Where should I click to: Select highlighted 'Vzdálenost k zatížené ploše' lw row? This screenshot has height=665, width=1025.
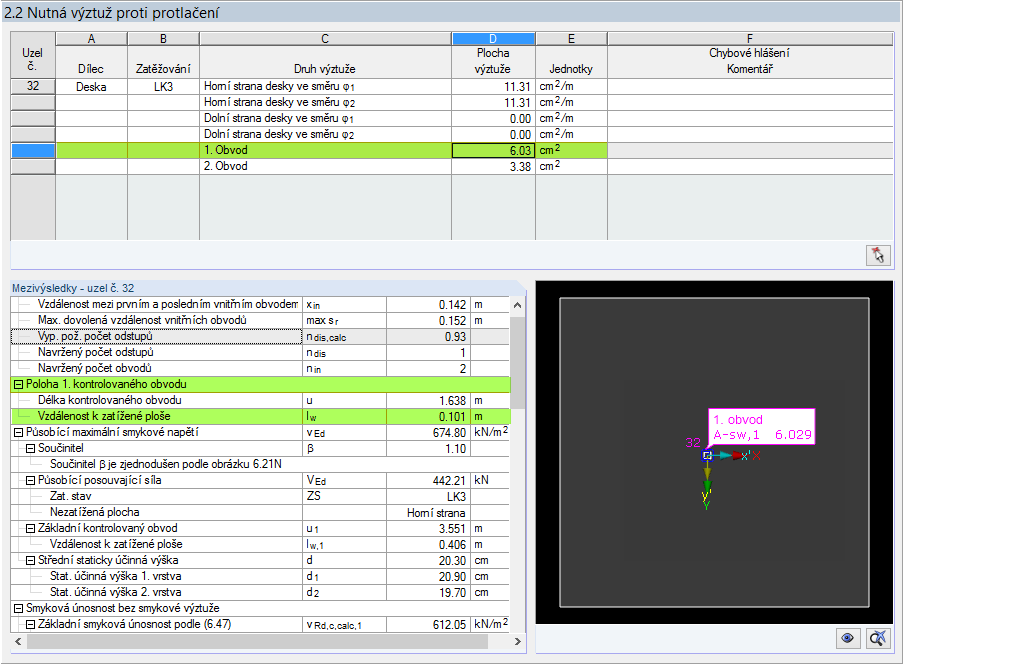click(260, 417)
